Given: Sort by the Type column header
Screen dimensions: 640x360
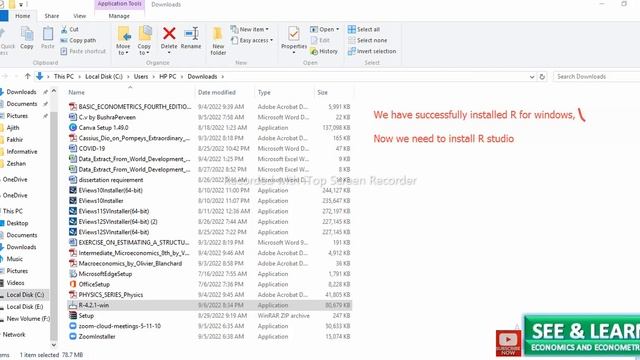Looking at the screenshot, I should pyautogui.click(x=264, y=93).
